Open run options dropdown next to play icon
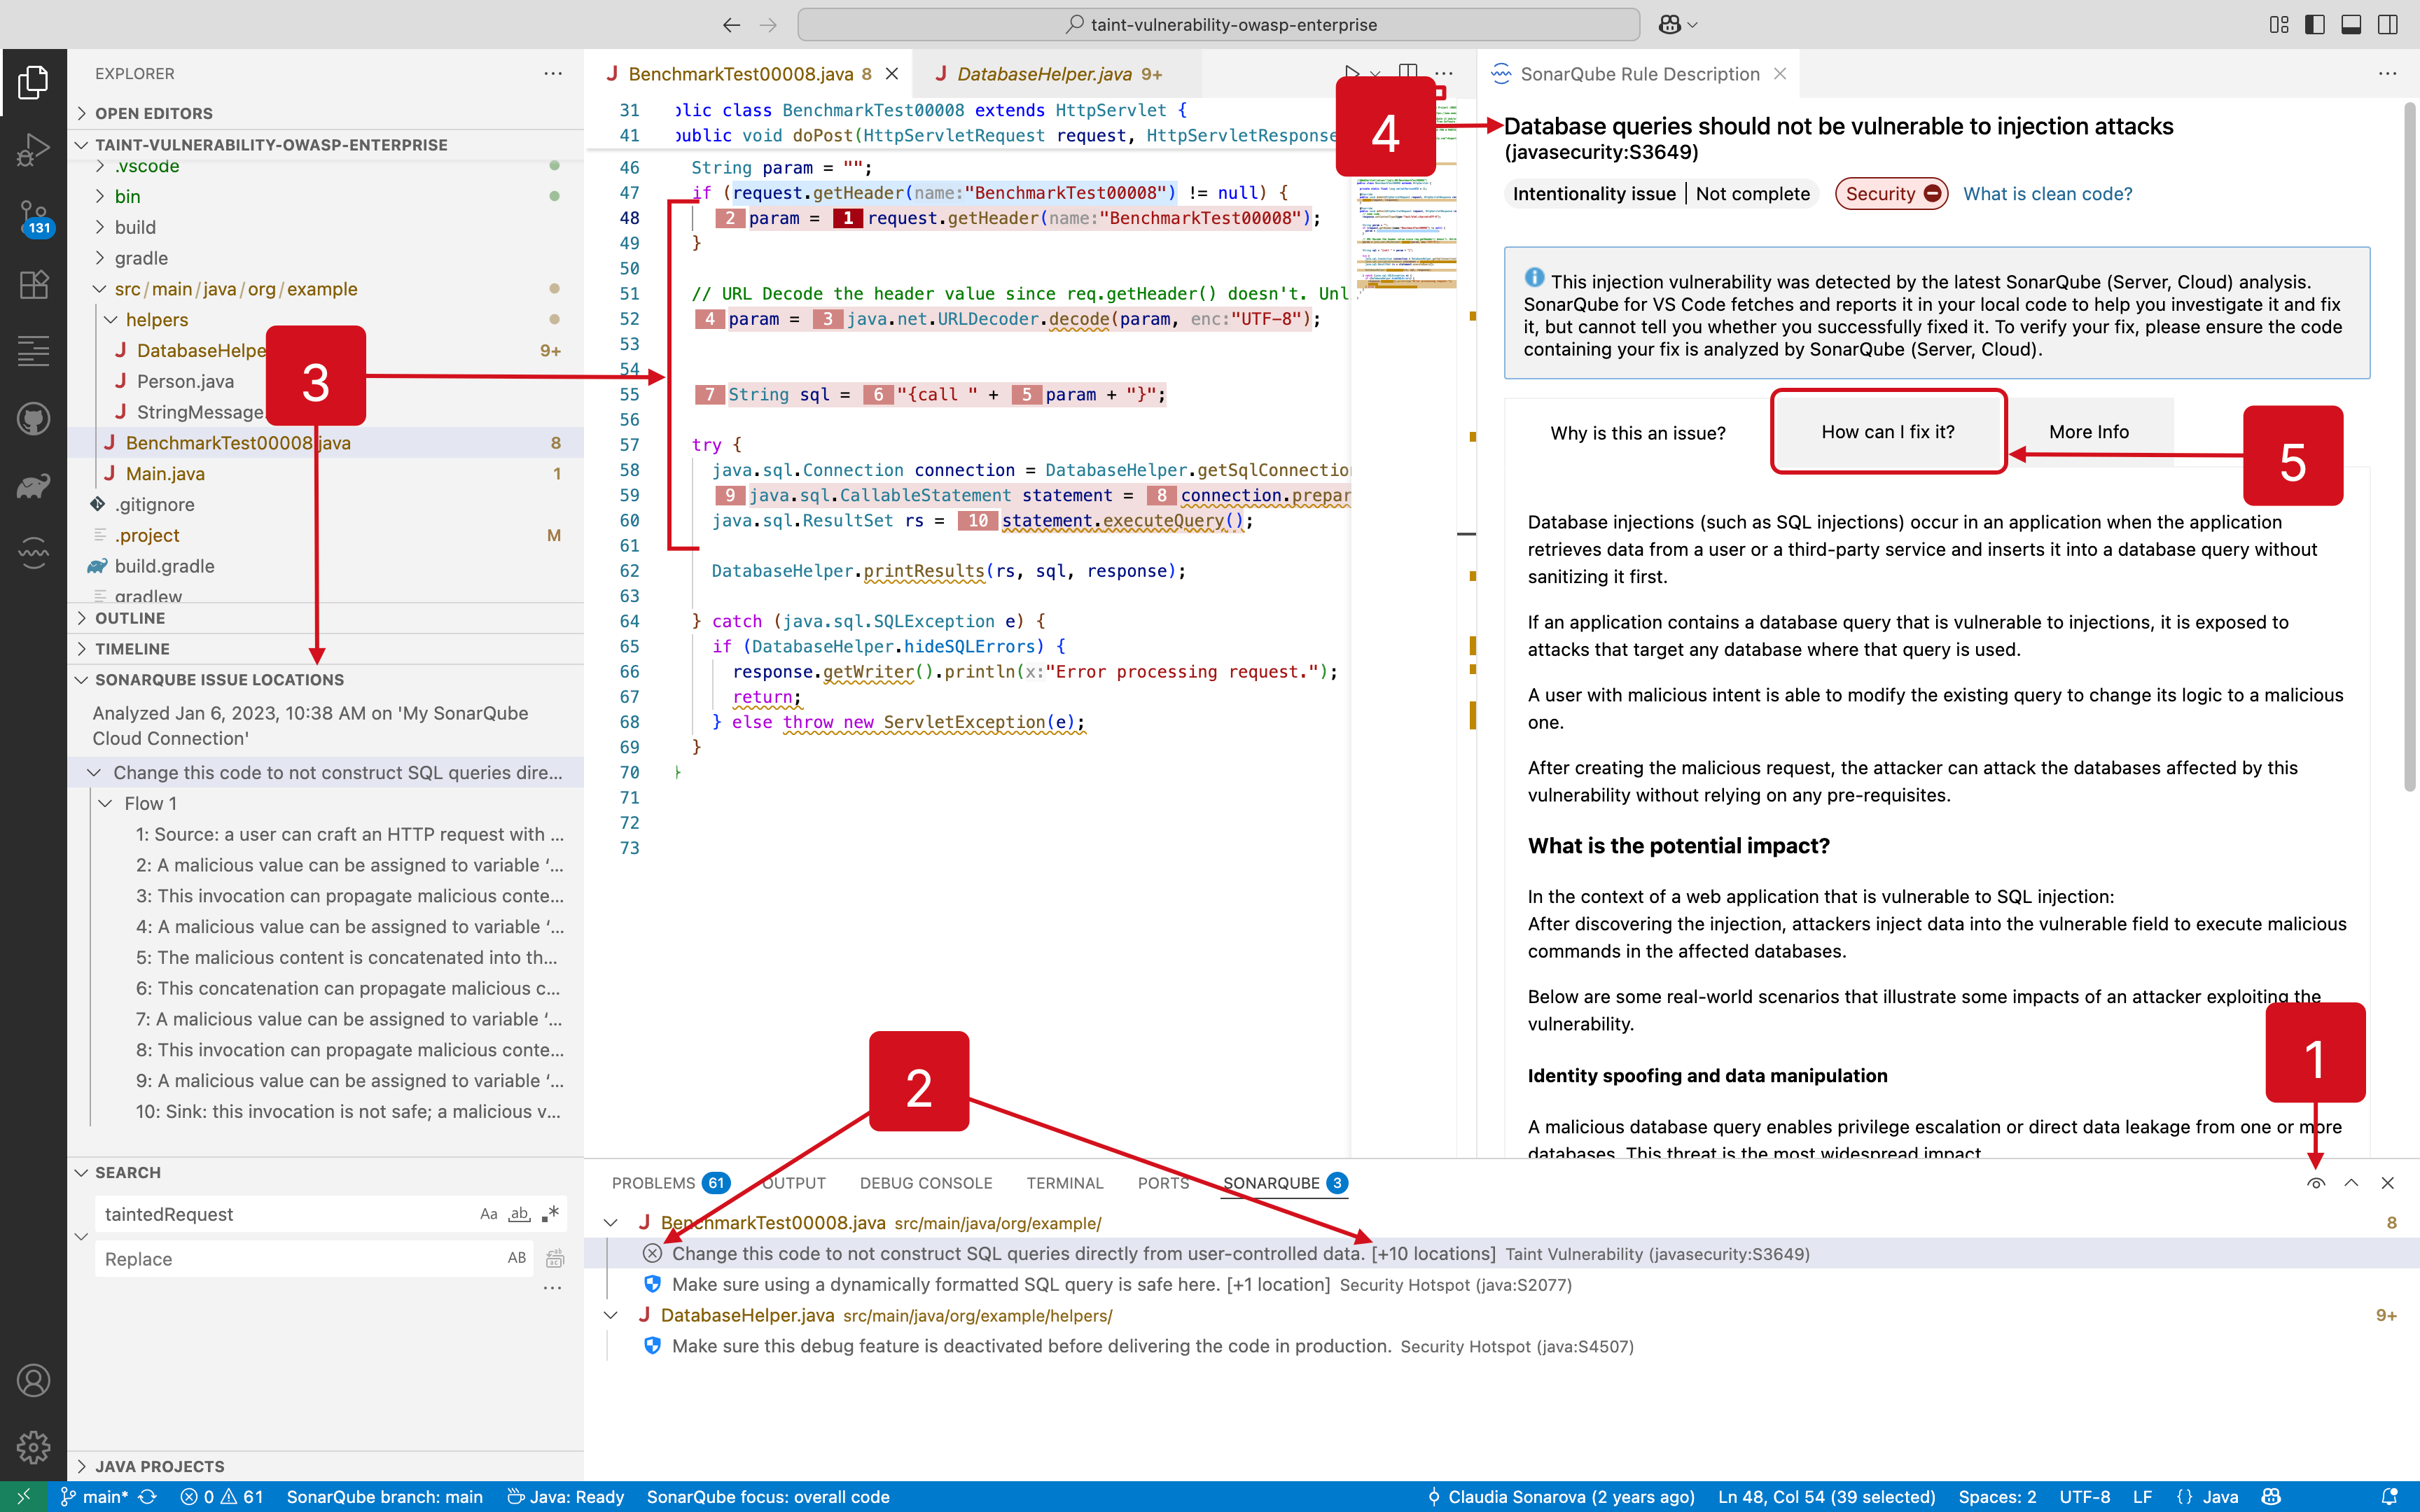This screenshot has height=1512, width=2420. click(x=1375, y=74)
